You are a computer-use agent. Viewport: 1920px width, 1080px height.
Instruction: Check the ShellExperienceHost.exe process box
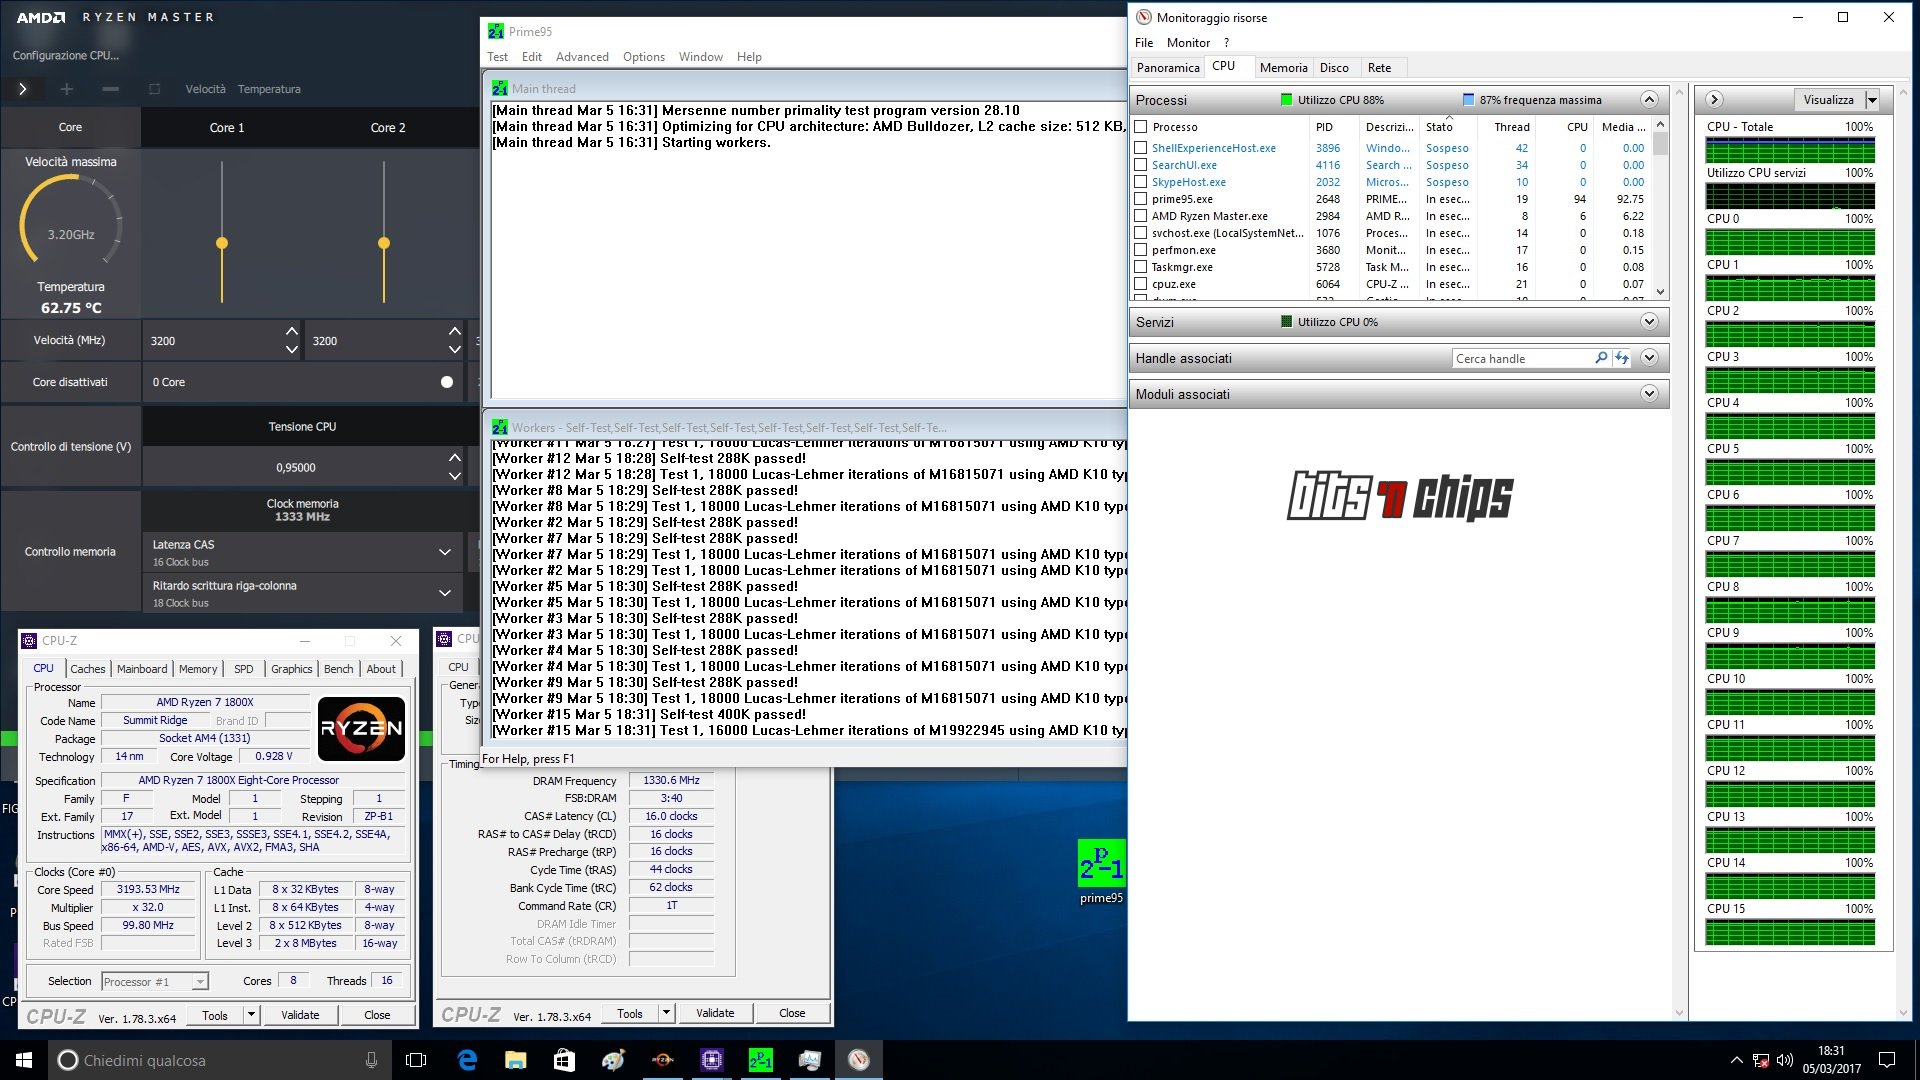[1140, 148]
